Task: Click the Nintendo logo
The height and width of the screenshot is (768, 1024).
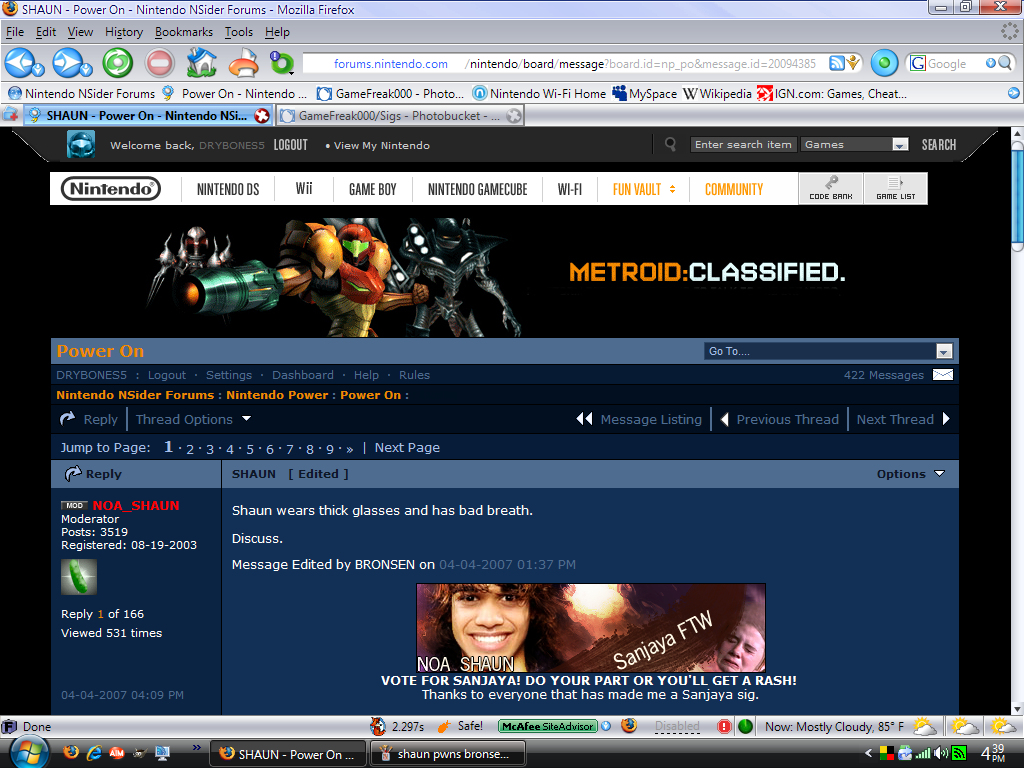Action: pos(111,189)
